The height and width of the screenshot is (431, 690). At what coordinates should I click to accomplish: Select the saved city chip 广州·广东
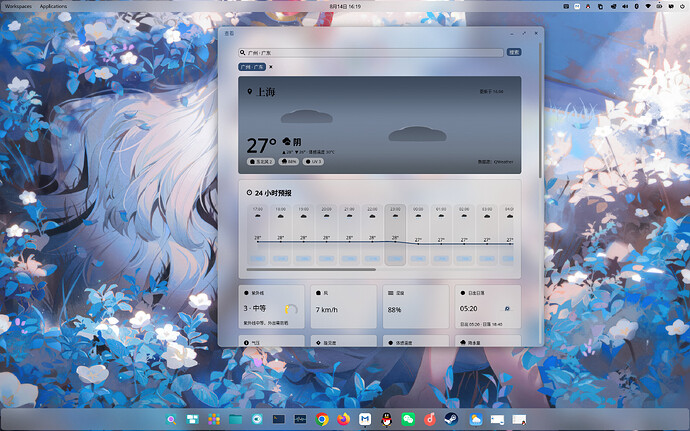pos(252,67)
